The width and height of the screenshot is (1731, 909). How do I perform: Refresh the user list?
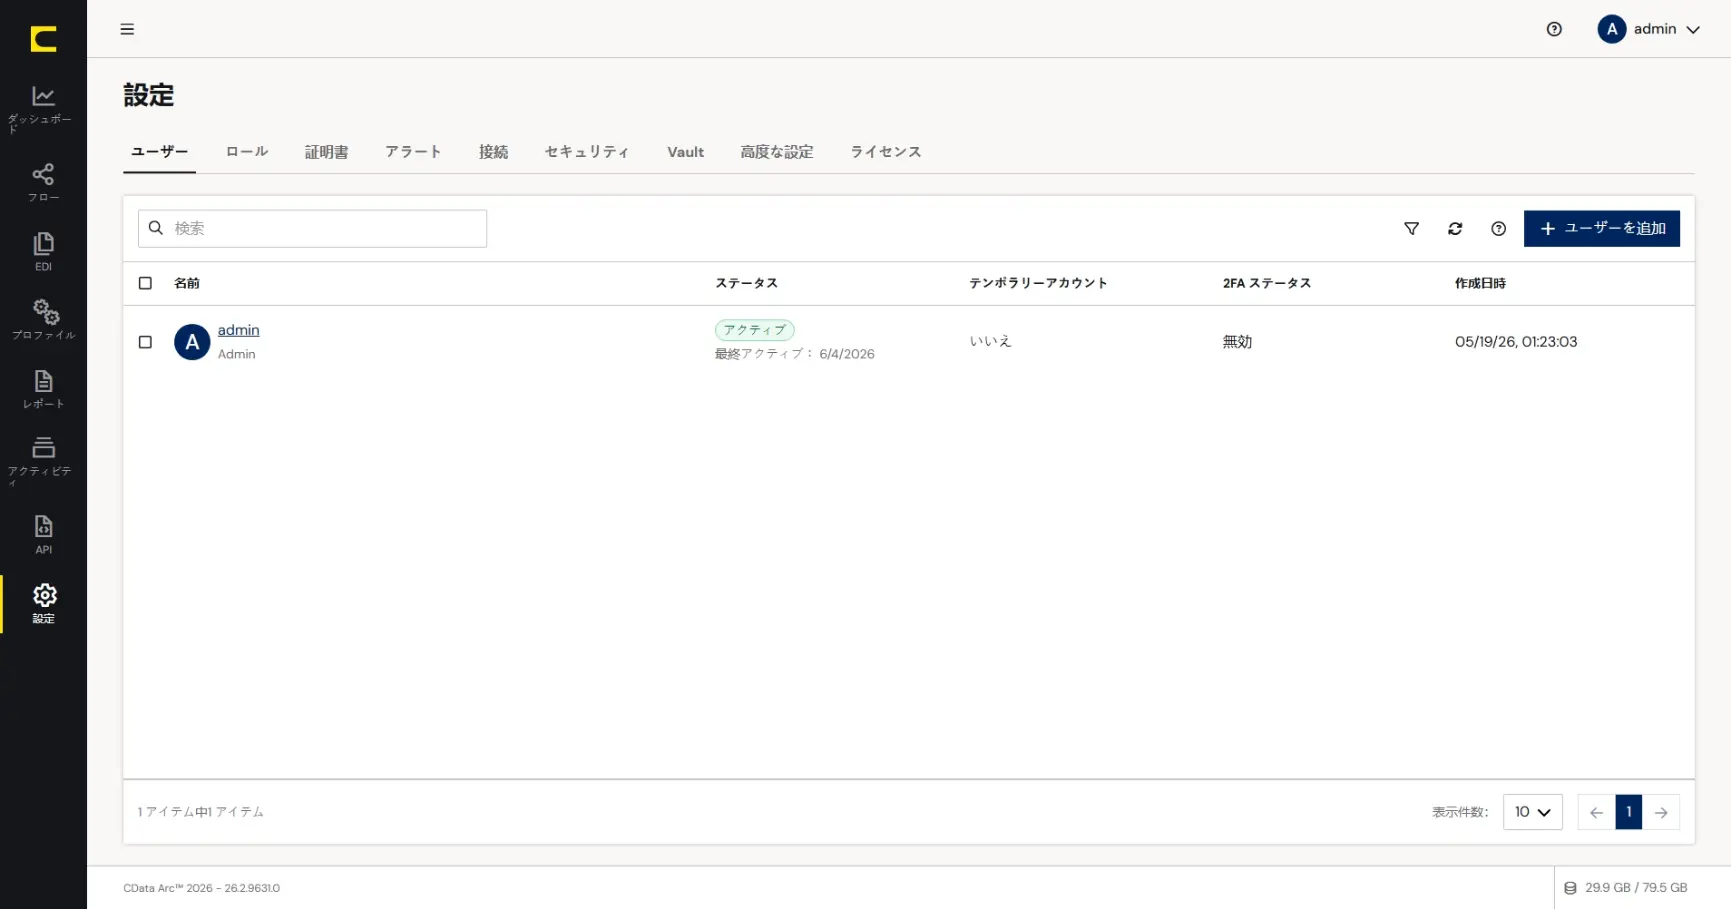(1455, 229)
